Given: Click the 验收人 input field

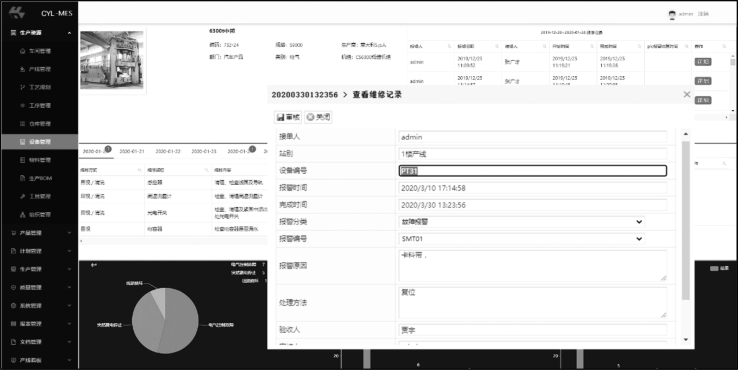Looking at the screenshot, I should click(x=533, y=330).
